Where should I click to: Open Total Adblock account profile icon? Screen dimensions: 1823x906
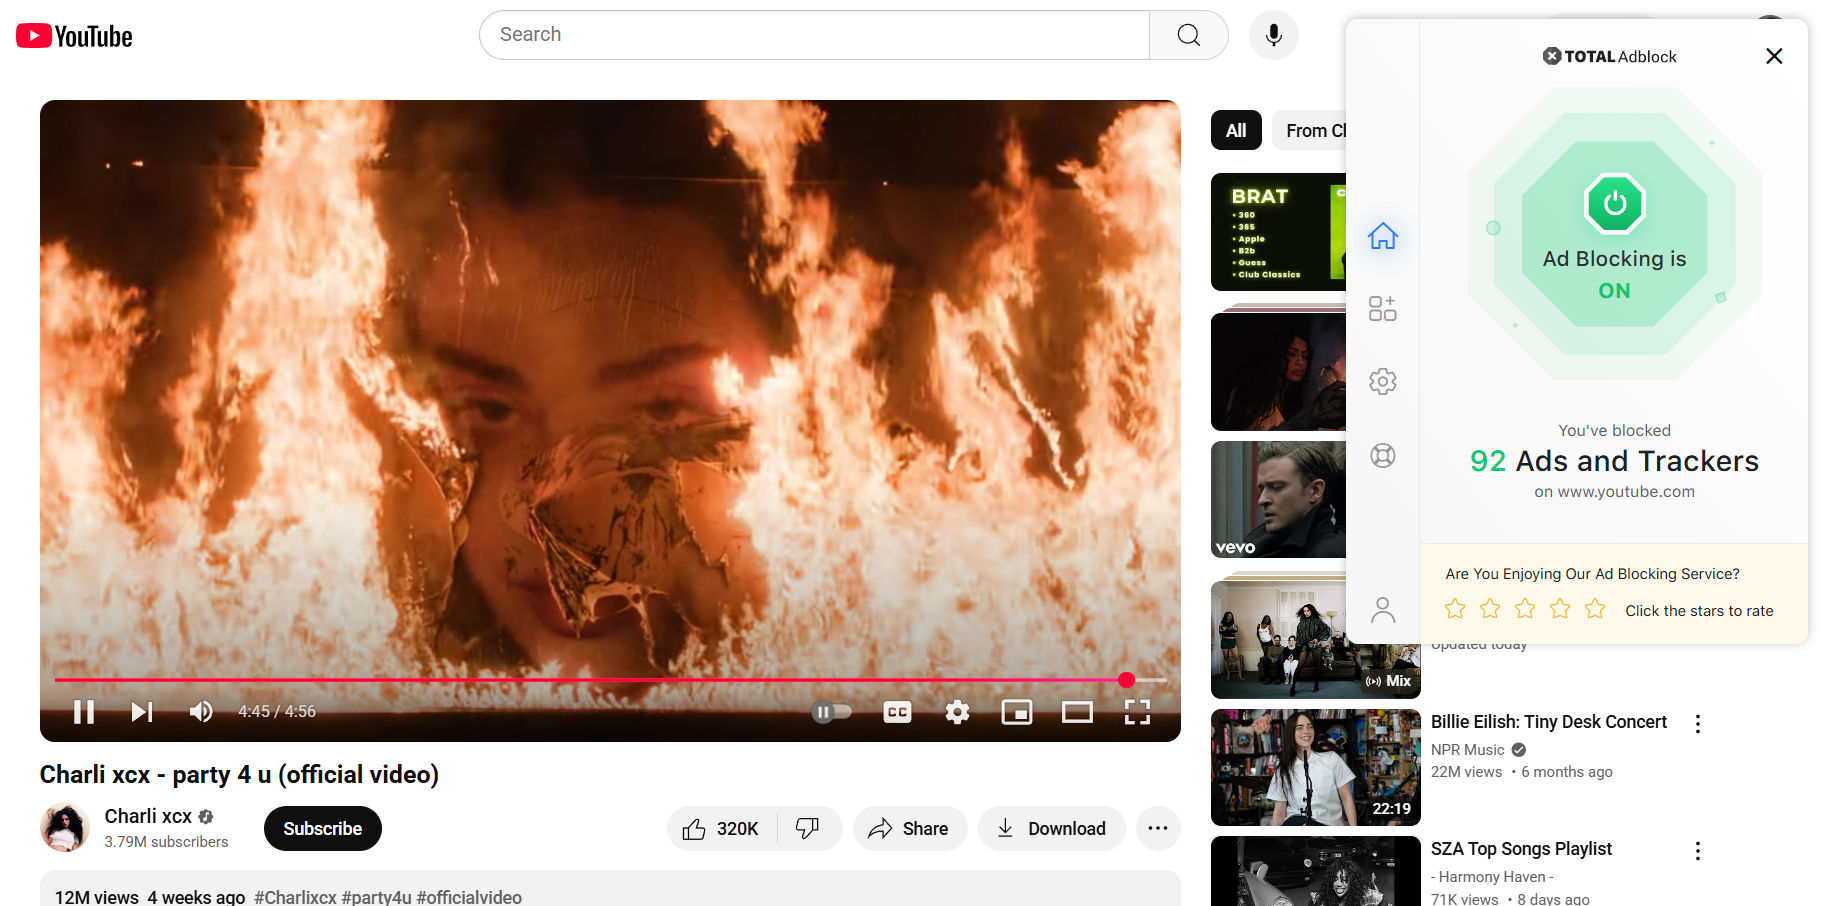(x=1383, y=609)
